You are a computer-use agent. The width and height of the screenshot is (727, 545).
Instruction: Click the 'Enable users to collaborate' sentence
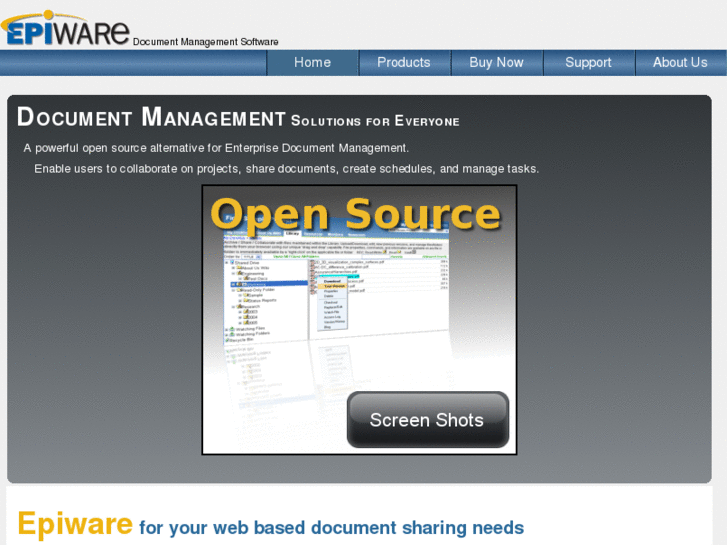(287, 169)
